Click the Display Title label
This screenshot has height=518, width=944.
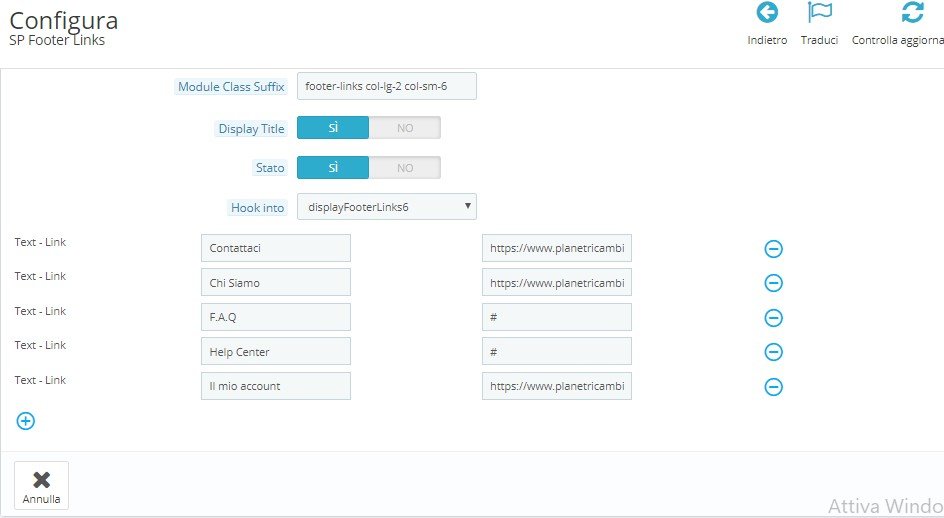click(x=251, y=129)
